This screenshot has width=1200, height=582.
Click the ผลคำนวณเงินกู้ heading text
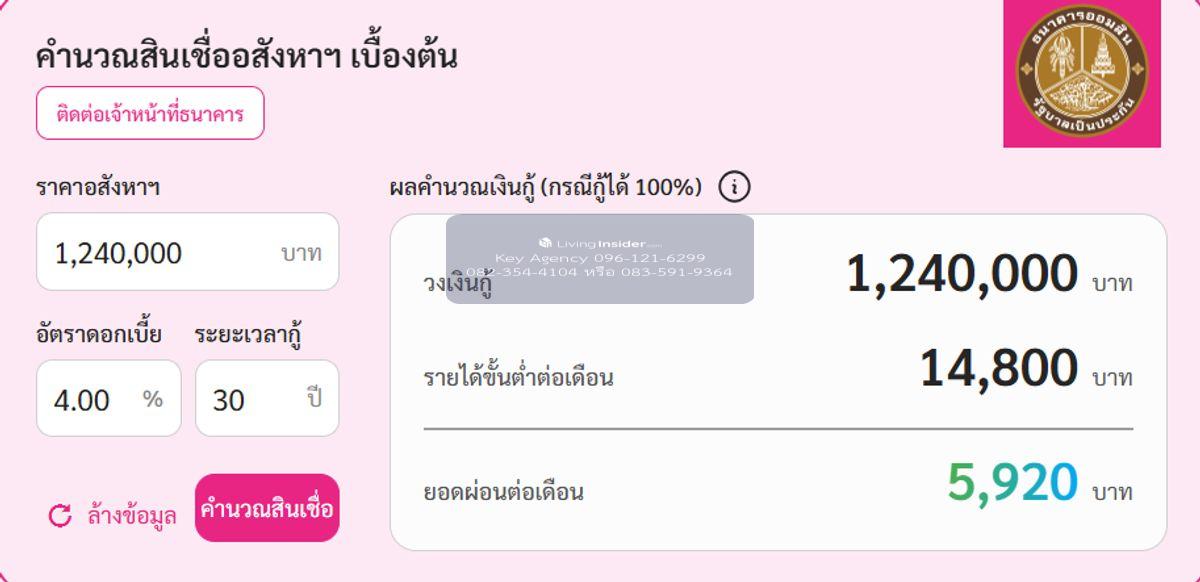(545, 187)
